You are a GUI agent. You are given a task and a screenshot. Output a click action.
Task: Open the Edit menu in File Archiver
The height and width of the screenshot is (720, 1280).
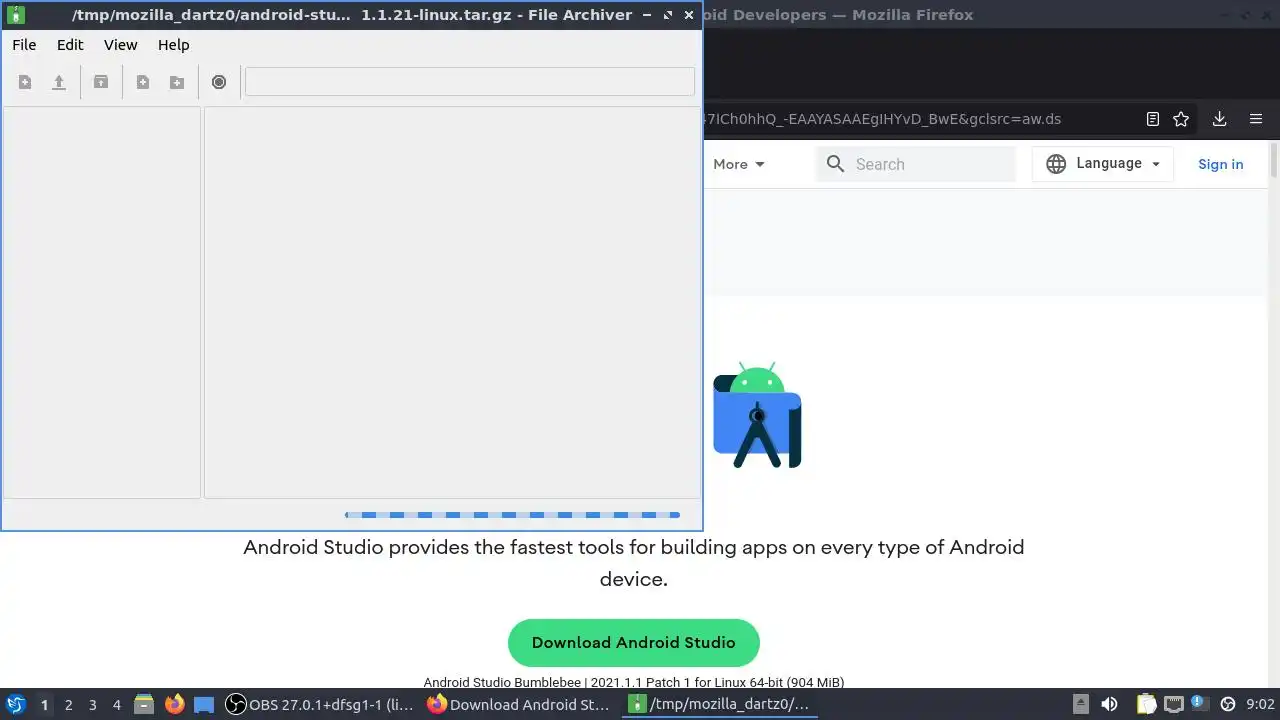(x=70, y=45)
